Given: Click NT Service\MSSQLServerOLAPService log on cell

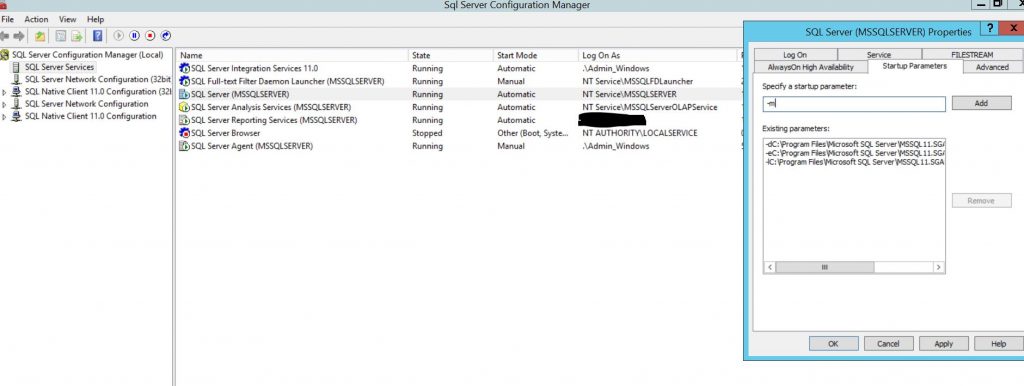Looking at the screenshot, I should [650, 107].
